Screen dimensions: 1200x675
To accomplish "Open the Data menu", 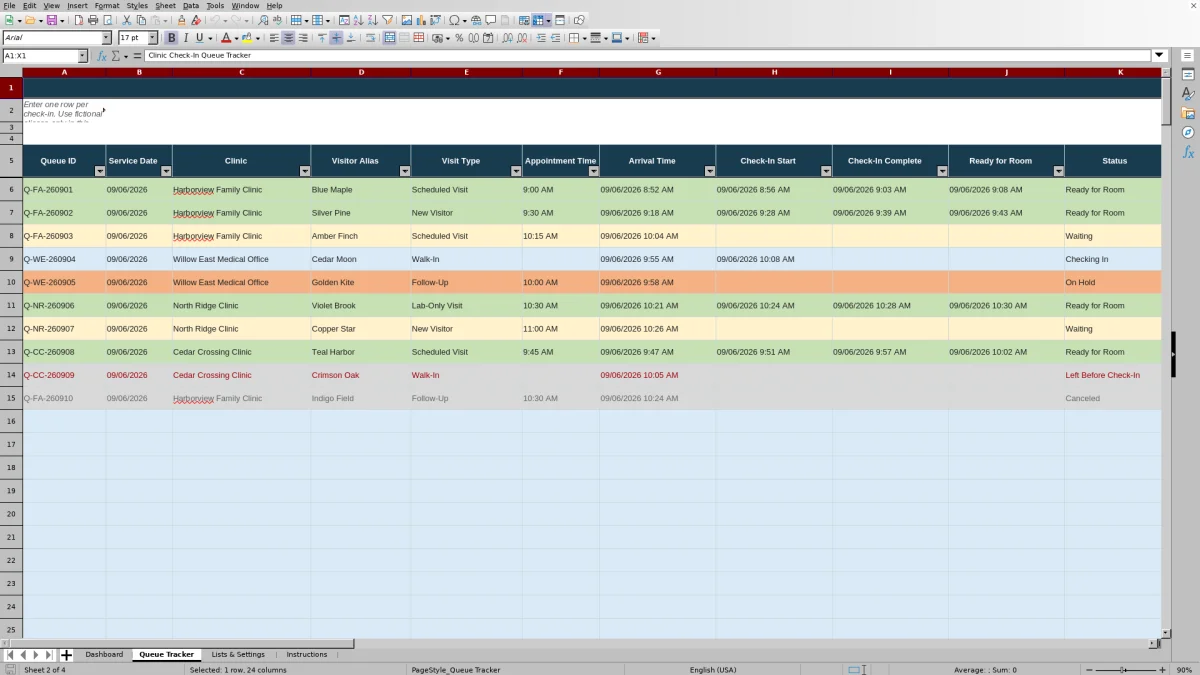I will coord(191,6).
